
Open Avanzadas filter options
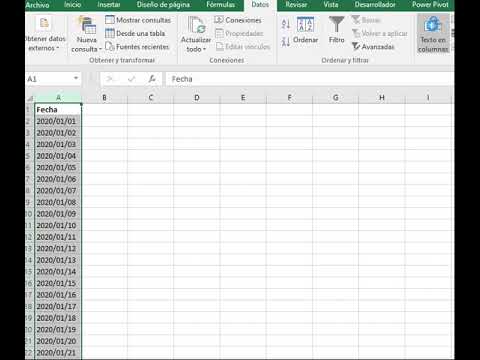click(x=373, y=47)
